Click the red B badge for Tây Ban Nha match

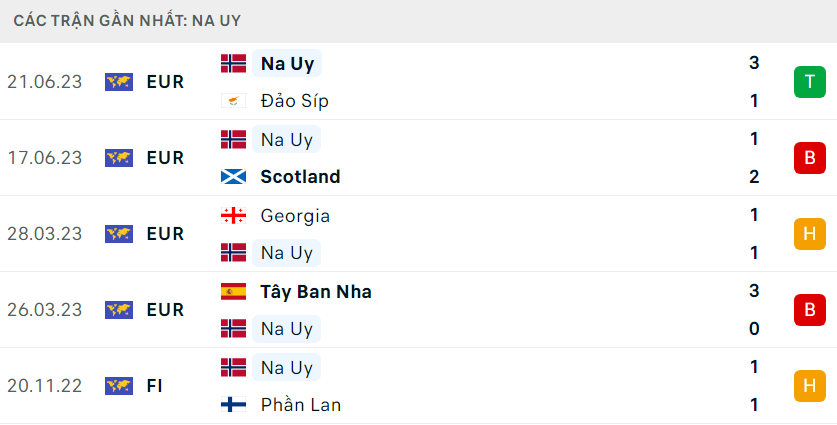point(809,310)
